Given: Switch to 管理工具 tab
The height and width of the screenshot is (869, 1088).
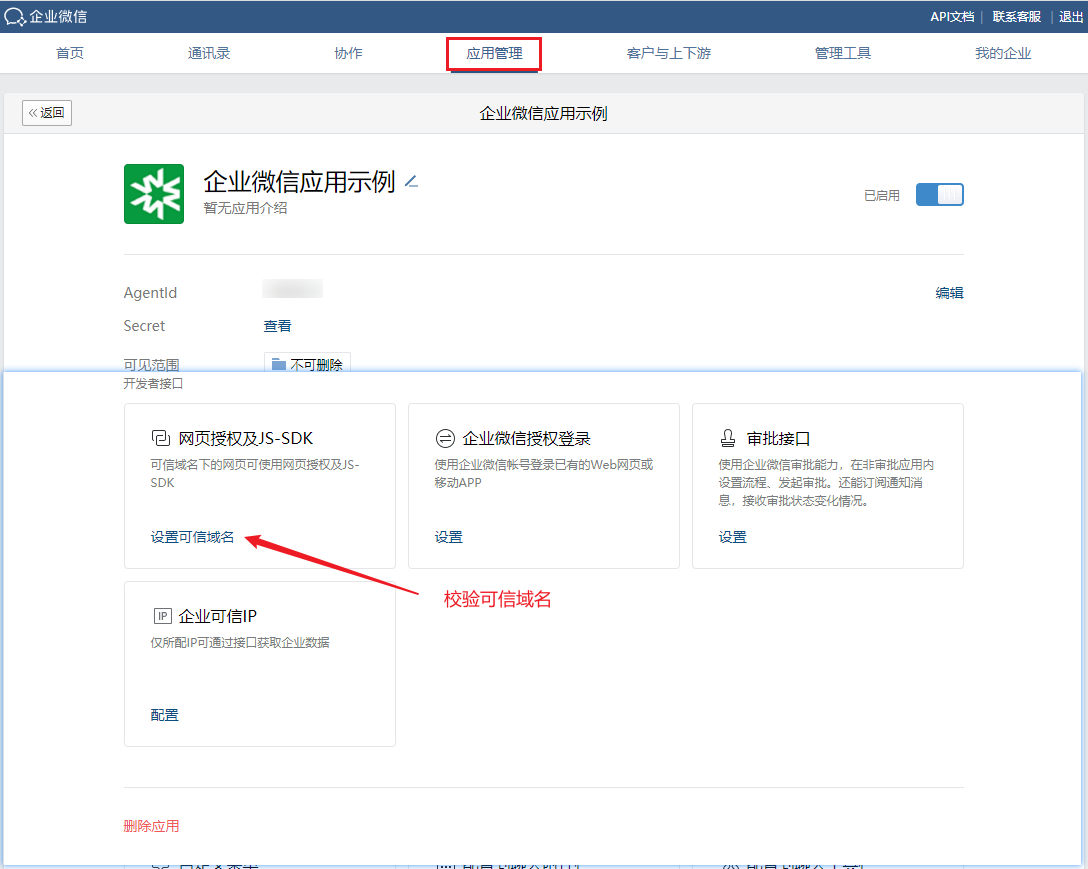Looking at the screenshot, I should point(842,53).
